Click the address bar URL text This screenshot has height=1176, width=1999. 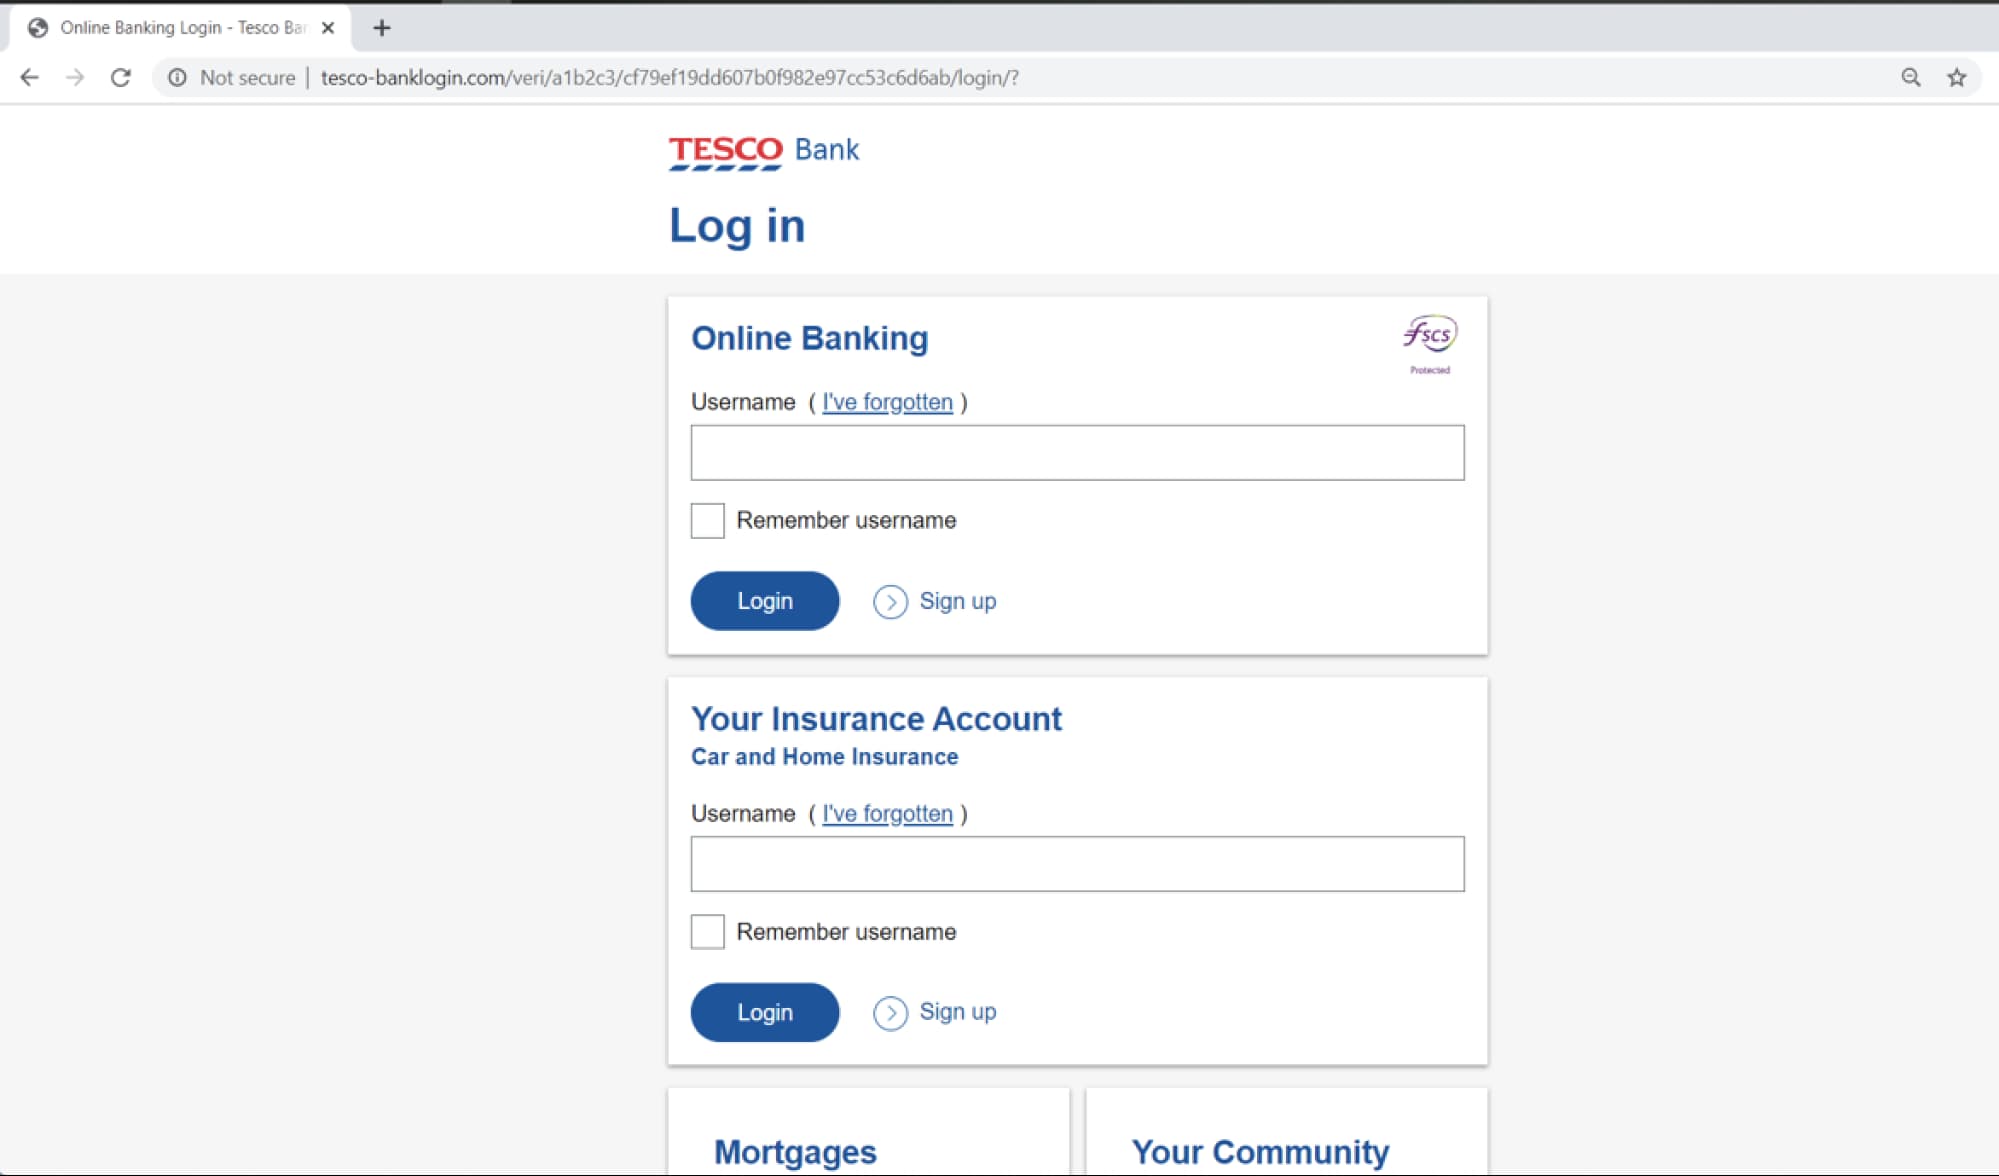click(x=669, y=77)
